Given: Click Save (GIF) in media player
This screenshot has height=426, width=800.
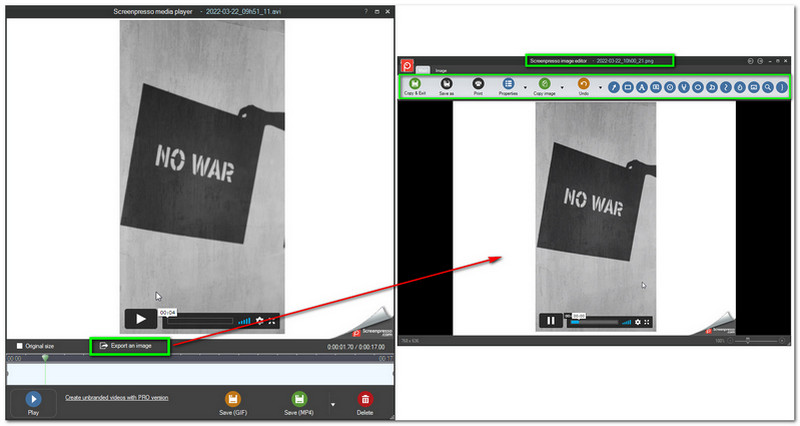Looking at the screenshot, I should [x=233, y=404].
